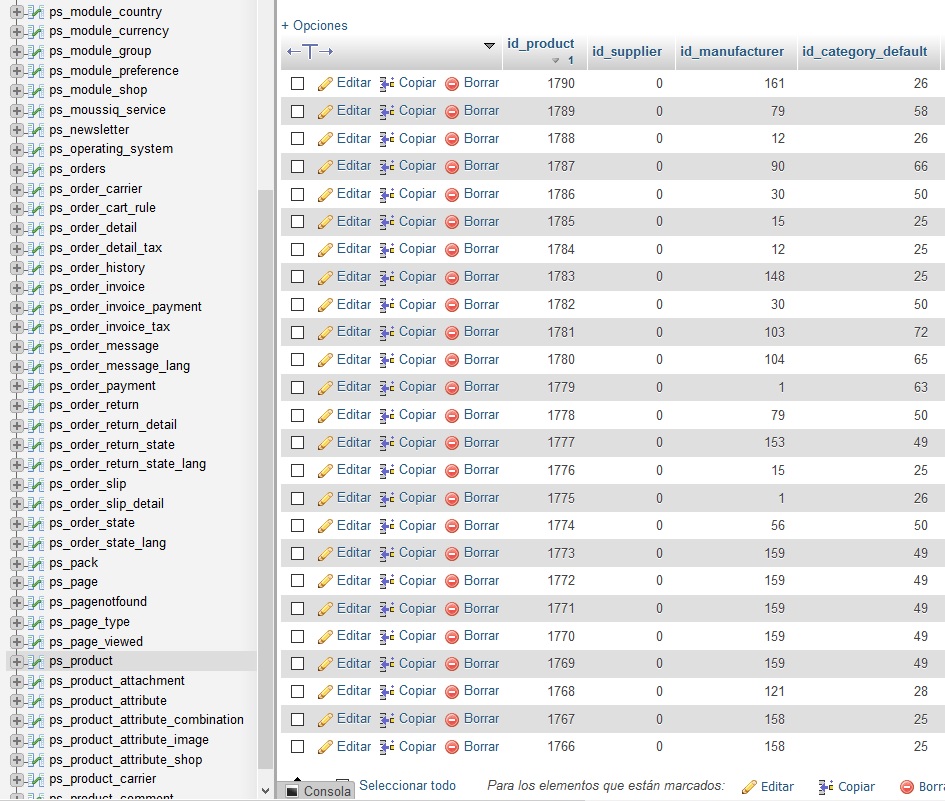Sort by id_supplier column header
The height and width of the screenshot is (801, 945).
pyautogui.click(x=627, y=52)
